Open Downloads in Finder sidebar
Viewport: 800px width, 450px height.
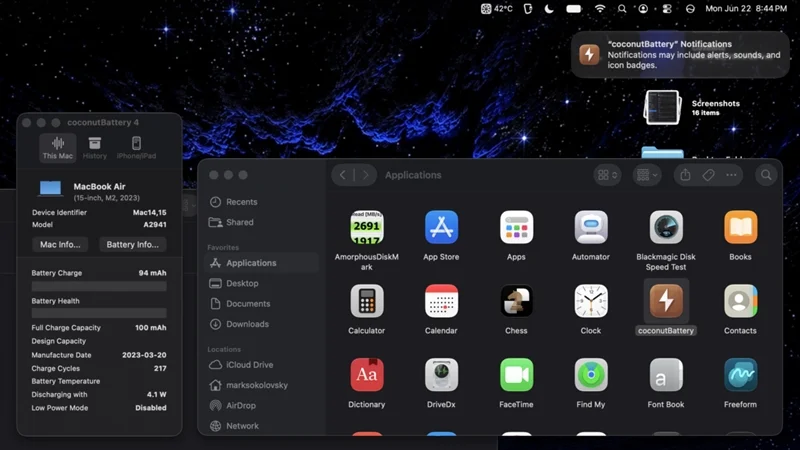(x=262, y=324)
